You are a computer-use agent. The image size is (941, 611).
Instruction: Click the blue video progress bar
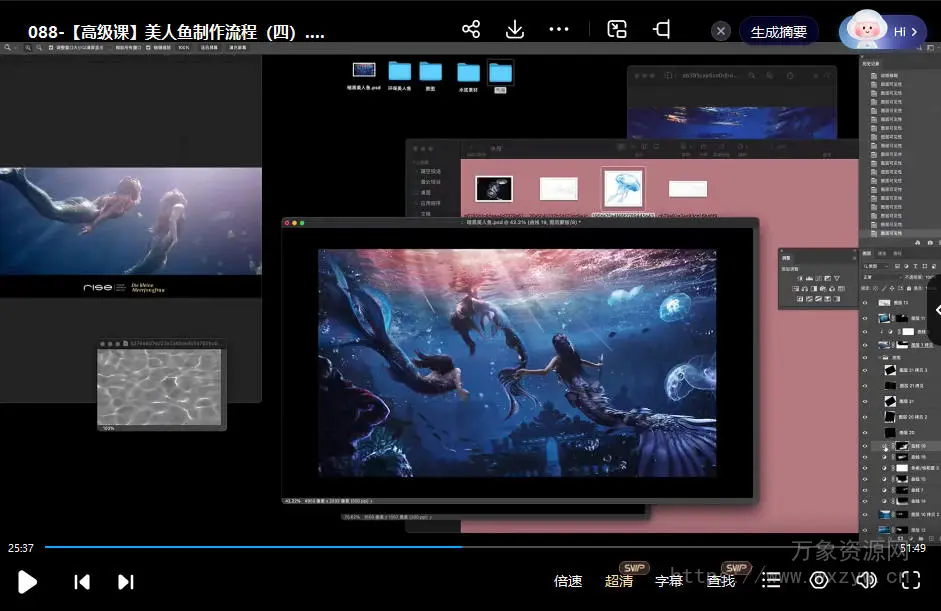click(250, 547)
